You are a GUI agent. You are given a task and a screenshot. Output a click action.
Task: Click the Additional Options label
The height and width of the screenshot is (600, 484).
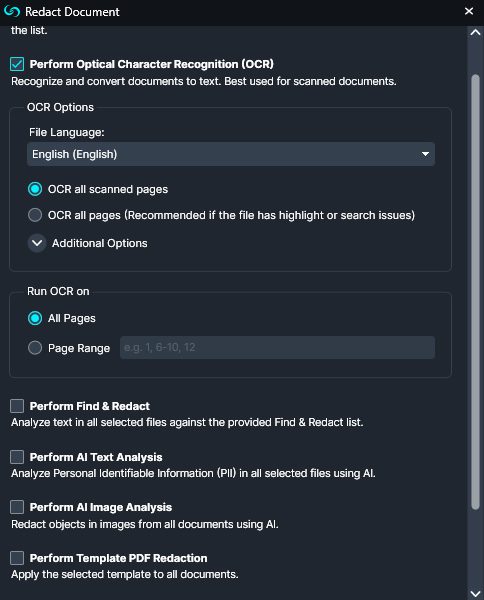pos(99,243)
